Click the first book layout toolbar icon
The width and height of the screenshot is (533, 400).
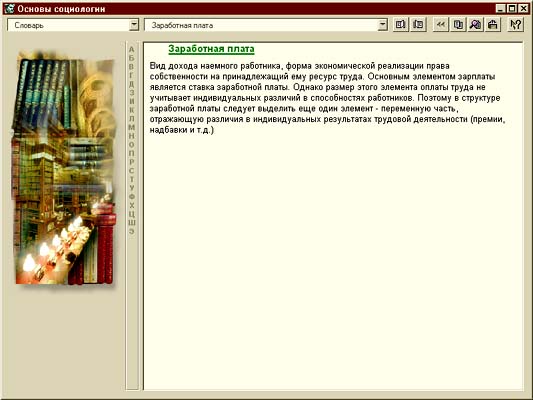(400, 24)
